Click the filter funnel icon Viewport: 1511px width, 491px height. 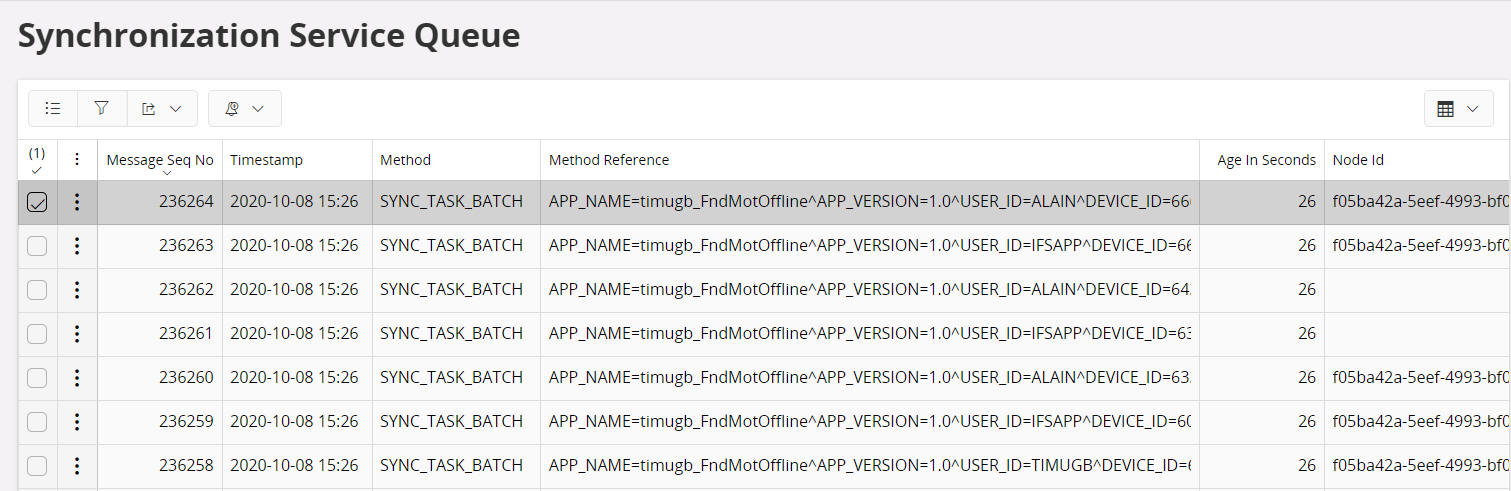[x=102, y=109]
